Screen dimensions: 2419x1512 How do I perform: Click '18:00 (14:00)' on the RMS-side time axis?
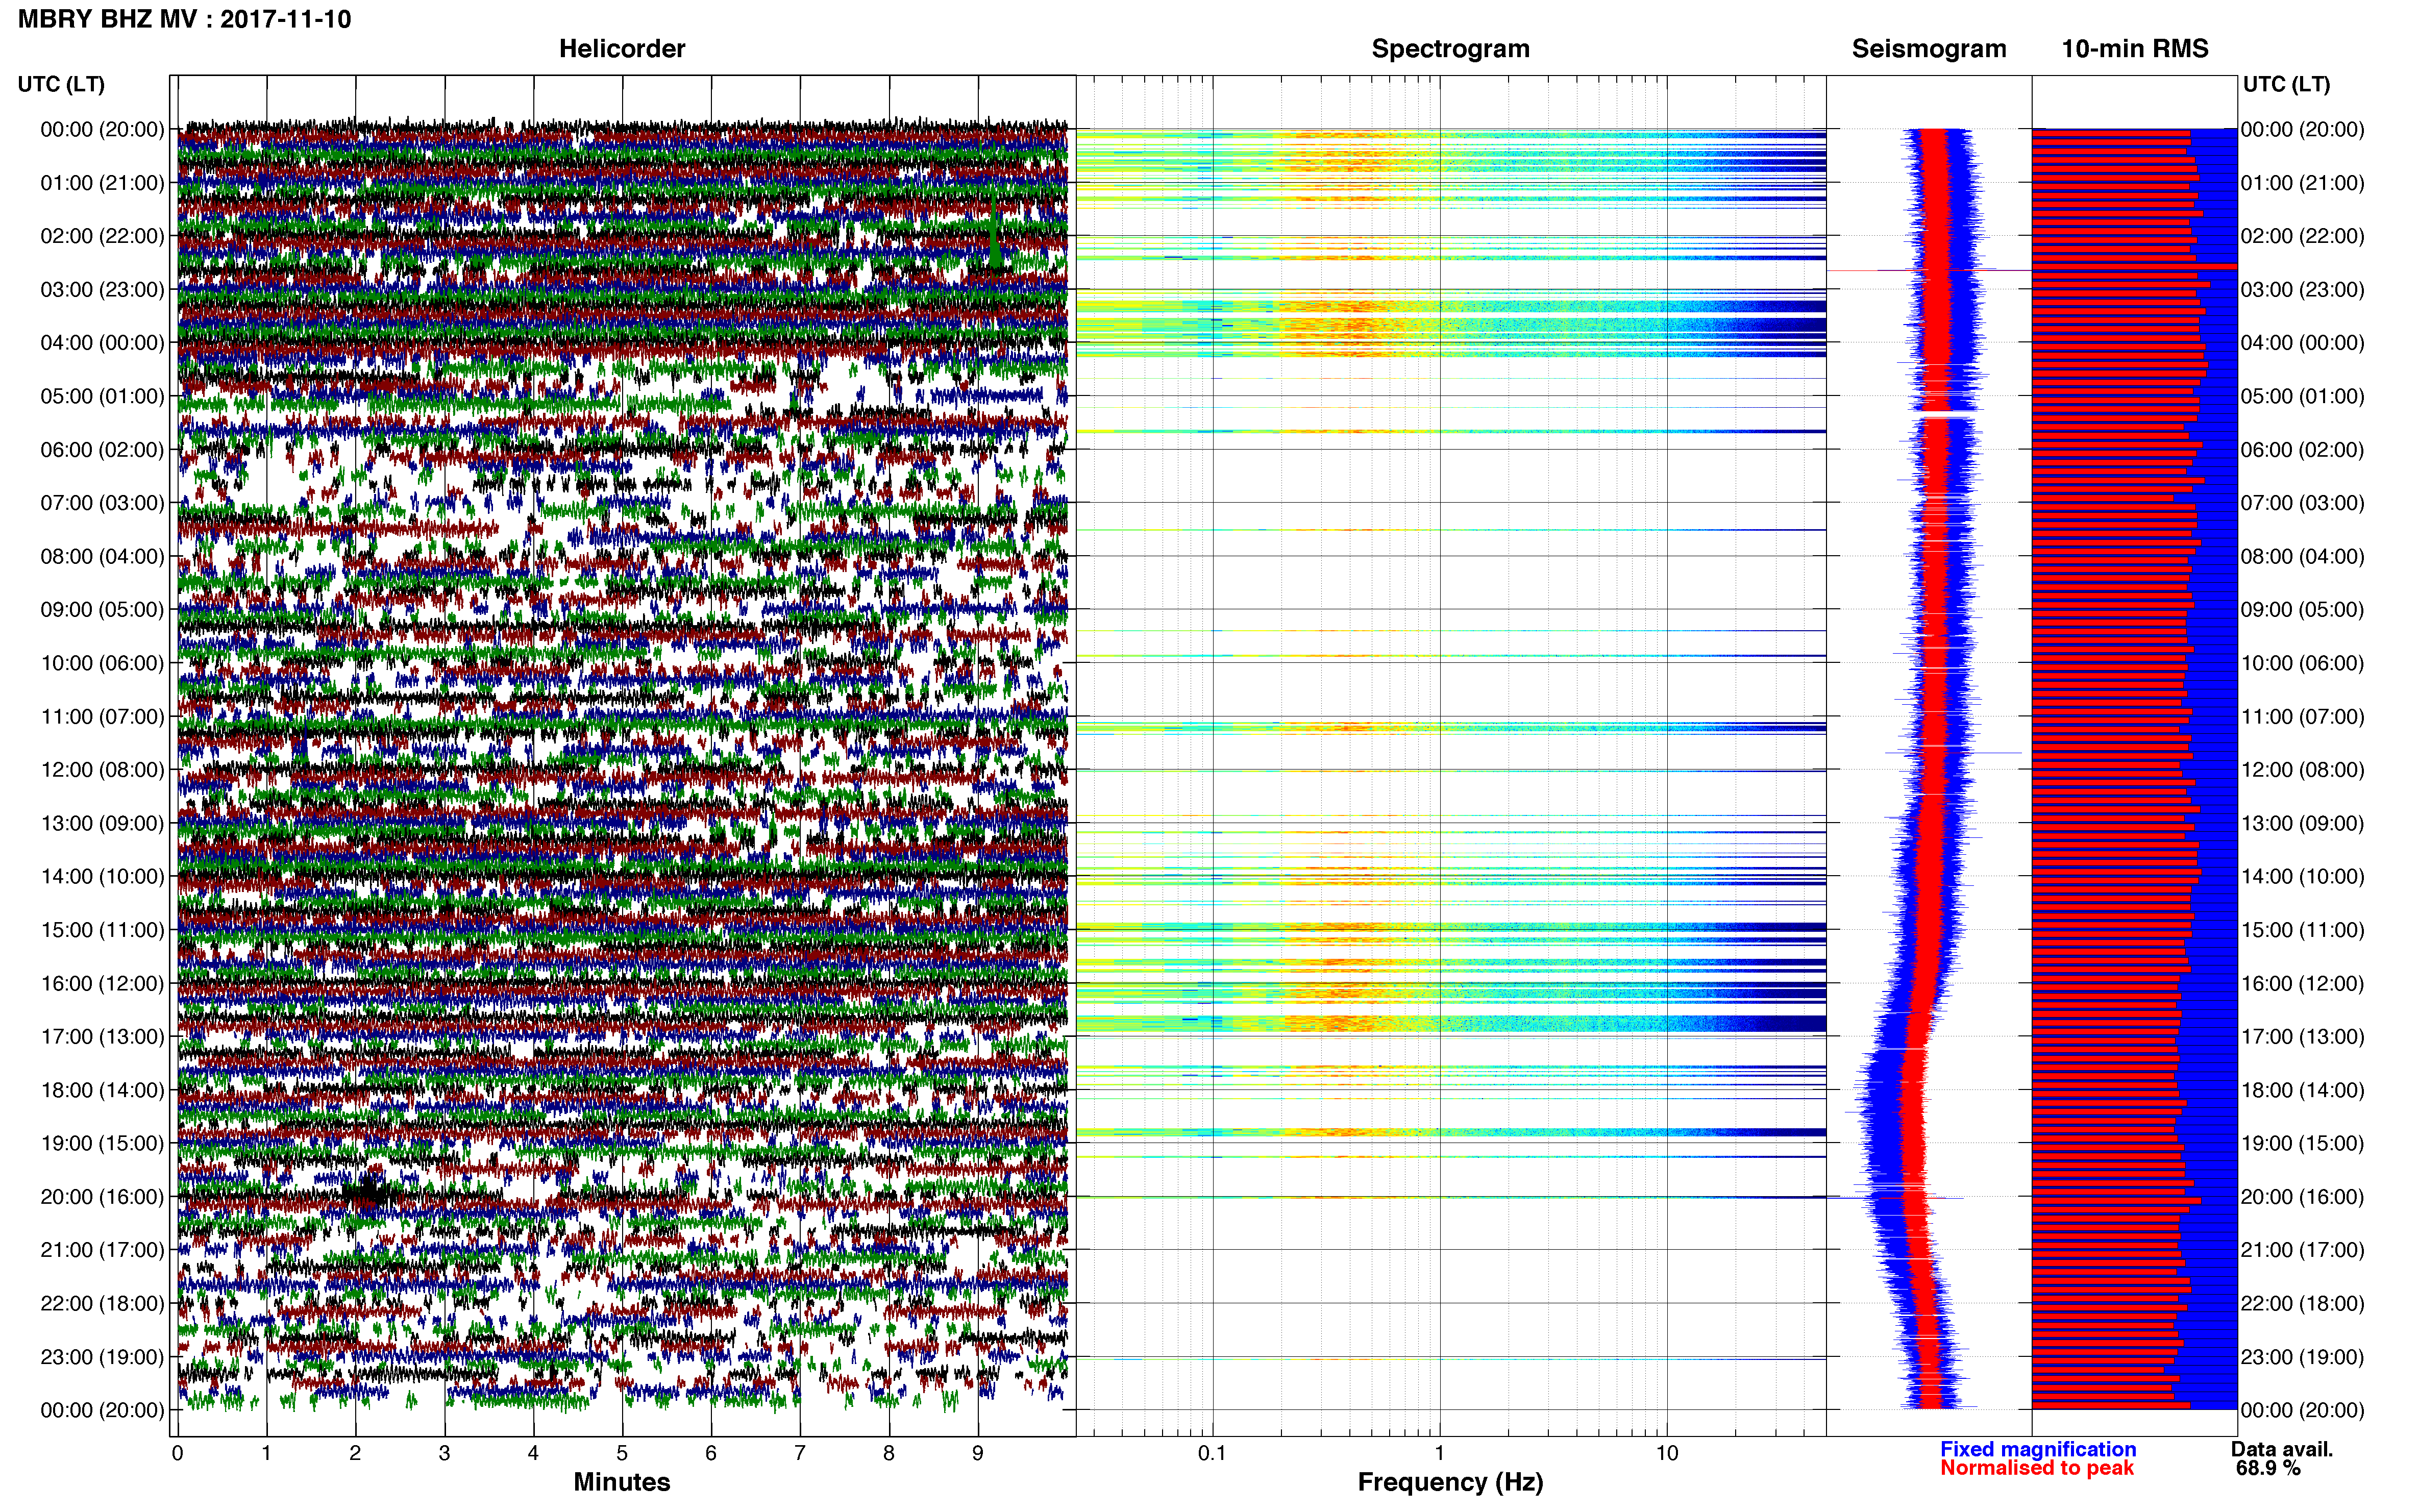(x=2302, y=1090)
